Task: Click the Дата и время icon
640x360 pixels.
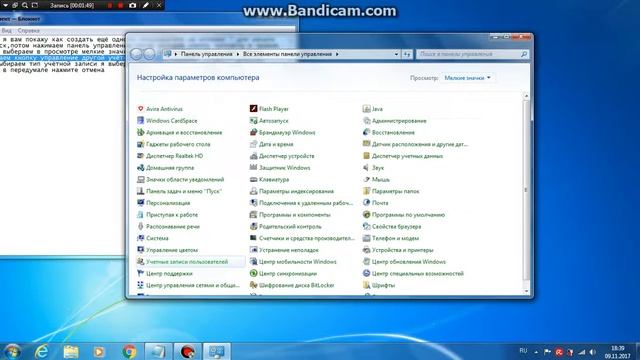Action: tap(253, 144)
